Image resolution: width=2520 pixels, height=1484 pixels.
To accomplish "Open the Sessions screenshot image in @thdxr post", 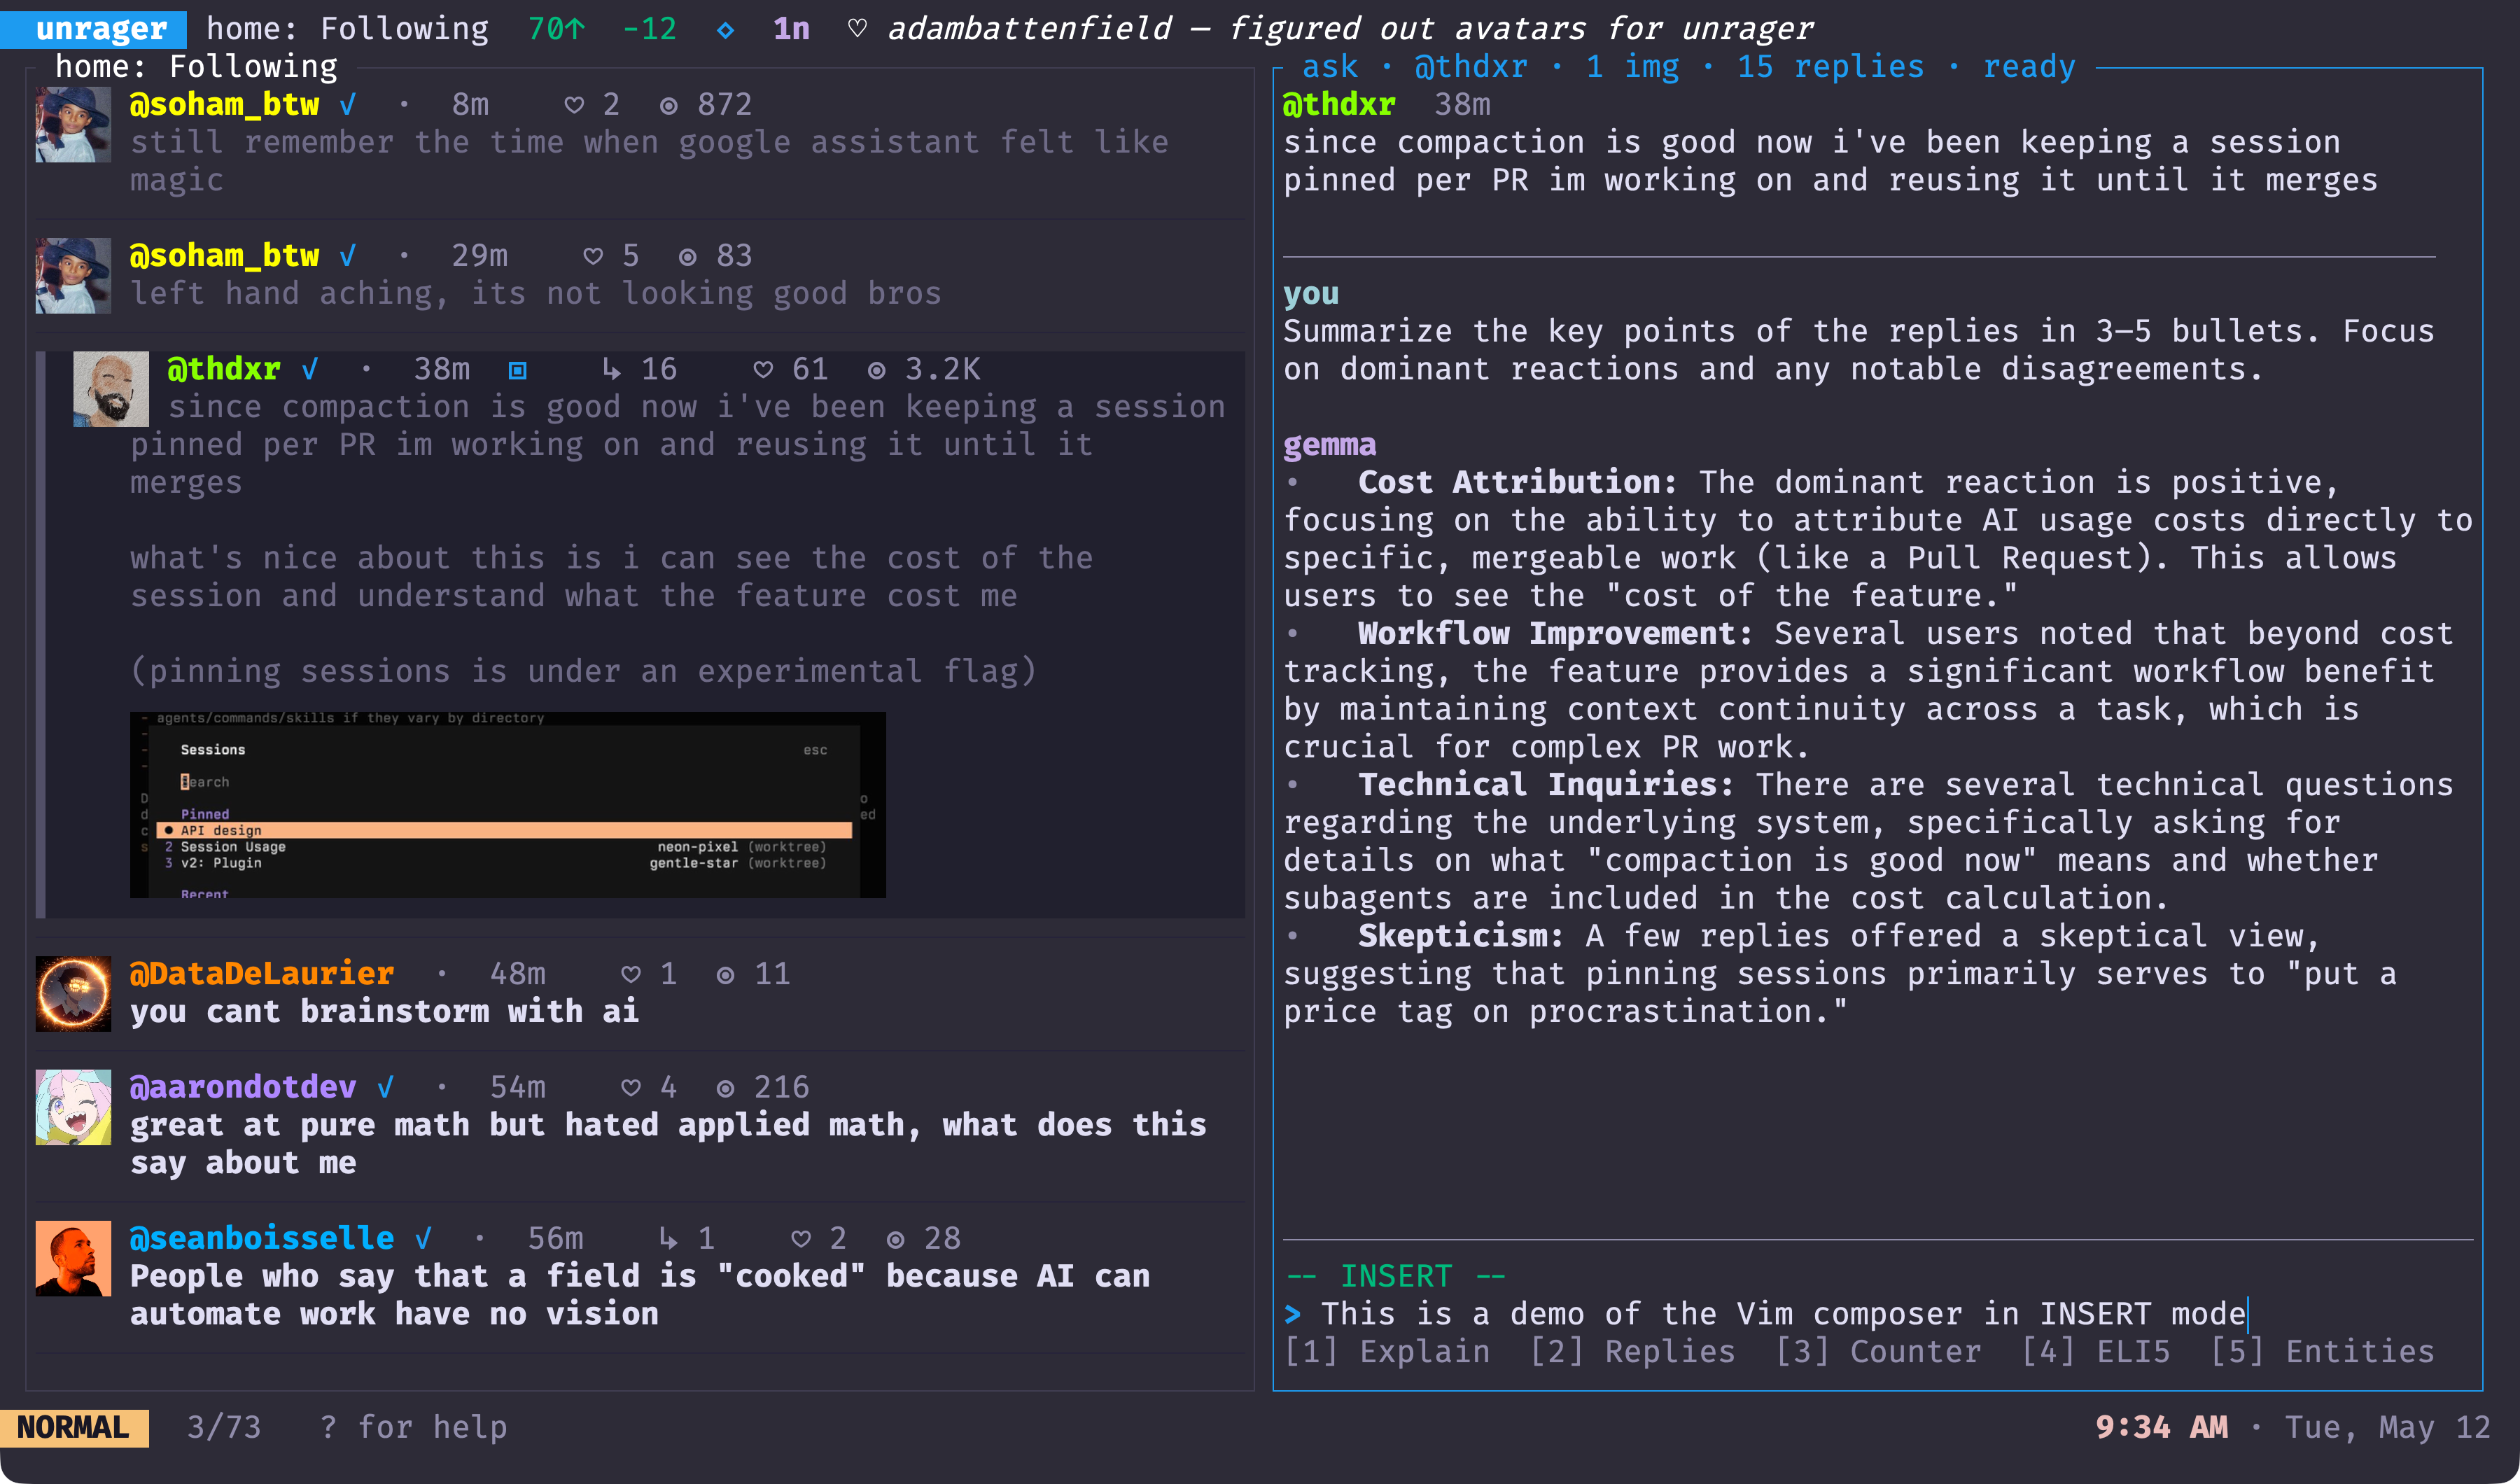I will (x=508, y=805).
